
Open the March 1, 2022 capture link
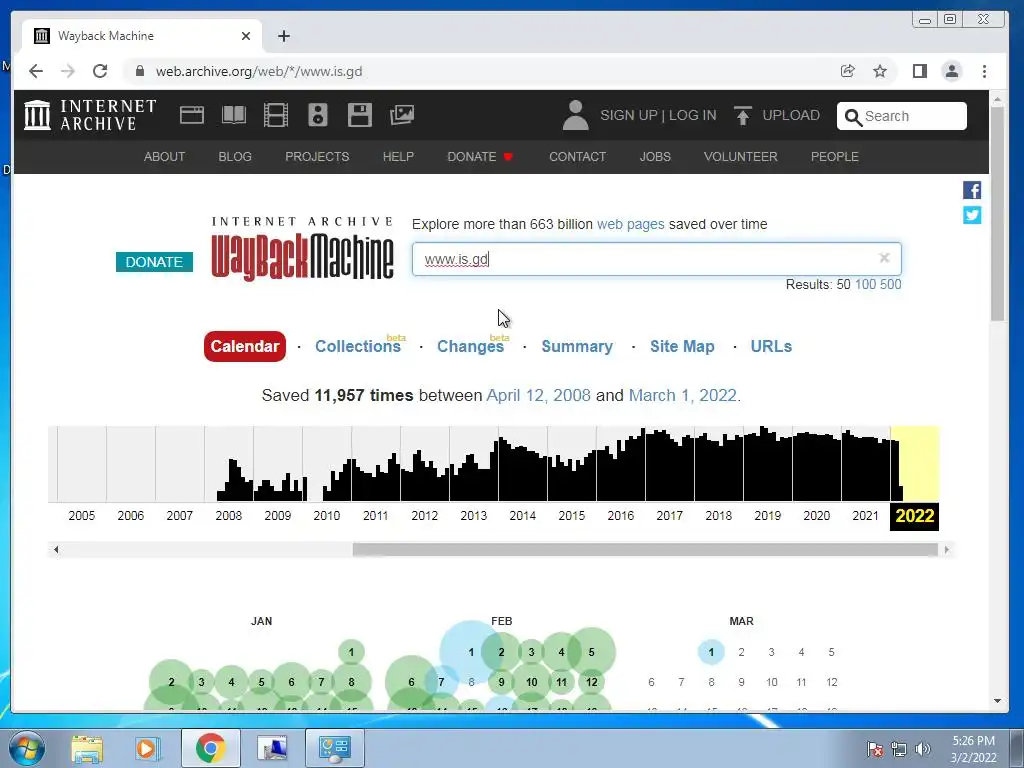click(682, 395)
